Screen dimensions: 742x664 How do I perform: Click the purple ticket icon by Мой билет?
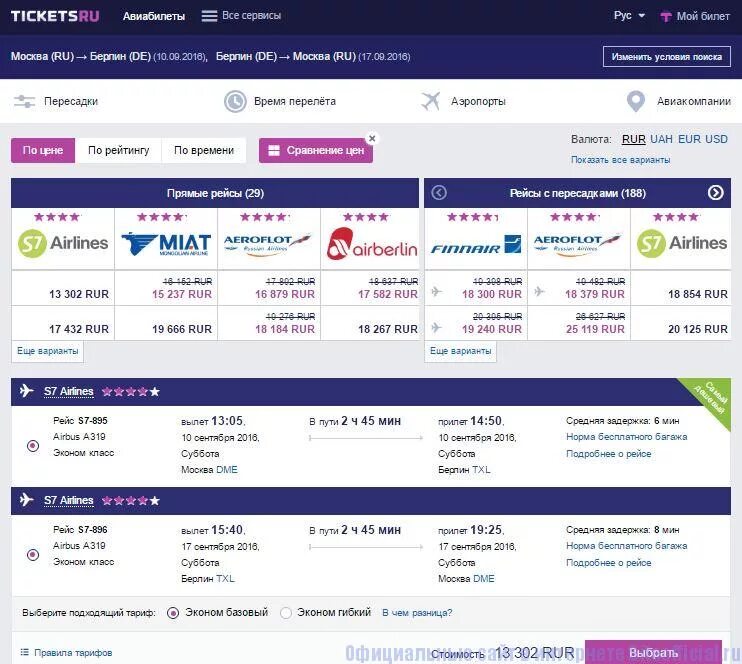point(666,17)
